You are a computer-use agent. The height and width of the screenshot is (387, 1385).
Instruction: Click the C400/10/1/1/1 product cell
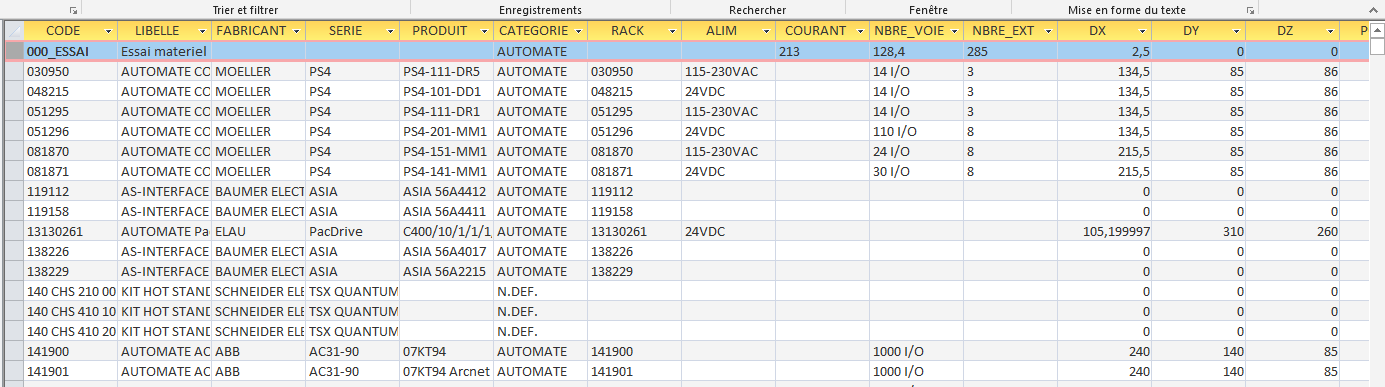446,231
